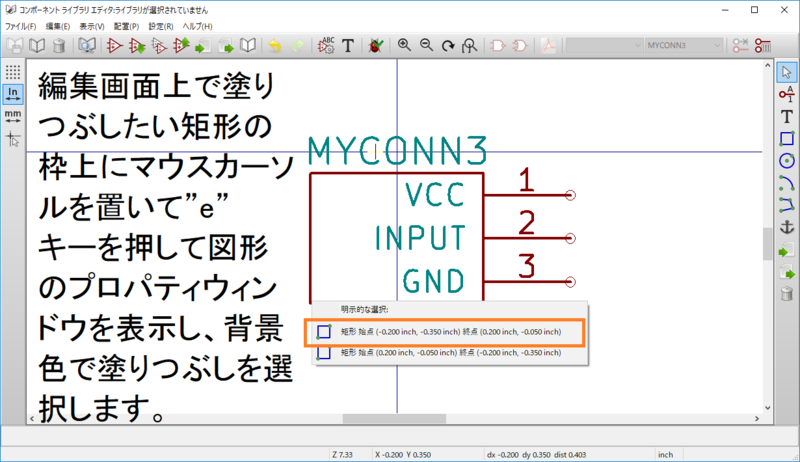
Task: Open the ヘルプ(H) menu
Action: pos(197,26)
